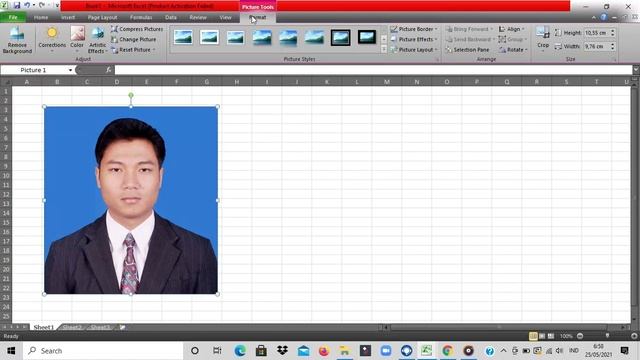Switch to Page Layout view in status bar

542,336
